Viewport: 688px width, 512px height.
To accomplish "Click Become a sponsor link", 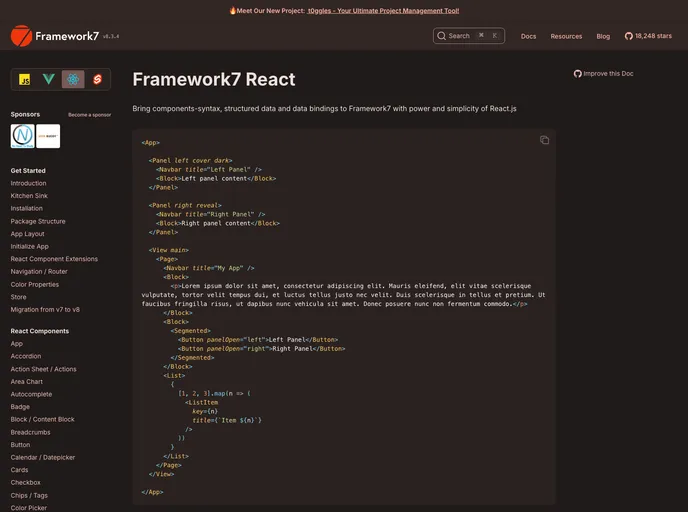I will click(90, 115).
